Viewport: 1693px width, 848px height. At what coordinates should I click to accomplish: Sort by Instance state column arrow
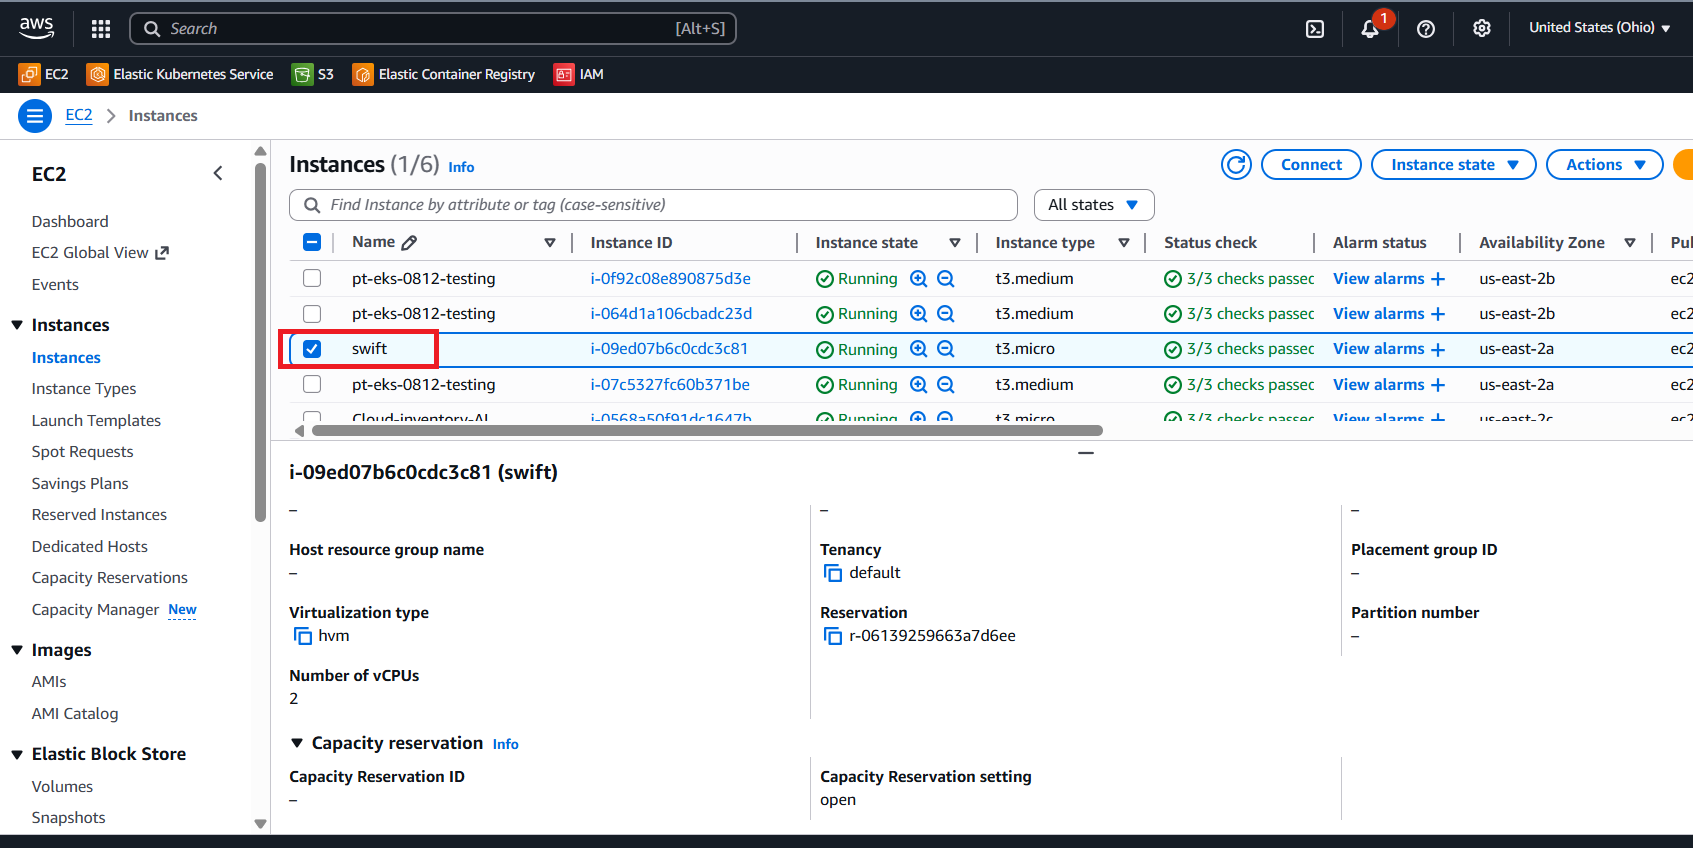point(955,243)
